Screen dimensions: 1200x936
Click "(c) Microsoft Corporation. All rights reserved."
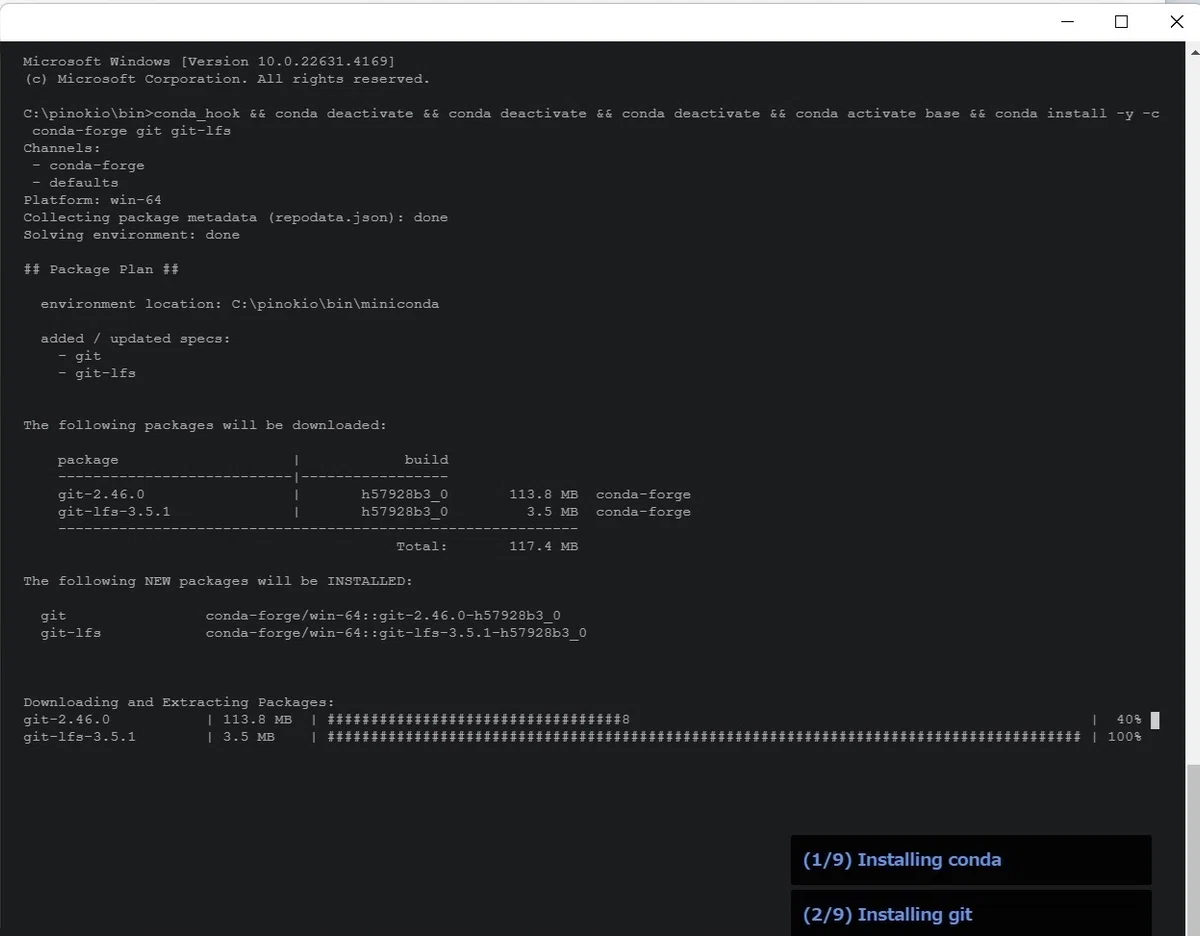(226, 79)
